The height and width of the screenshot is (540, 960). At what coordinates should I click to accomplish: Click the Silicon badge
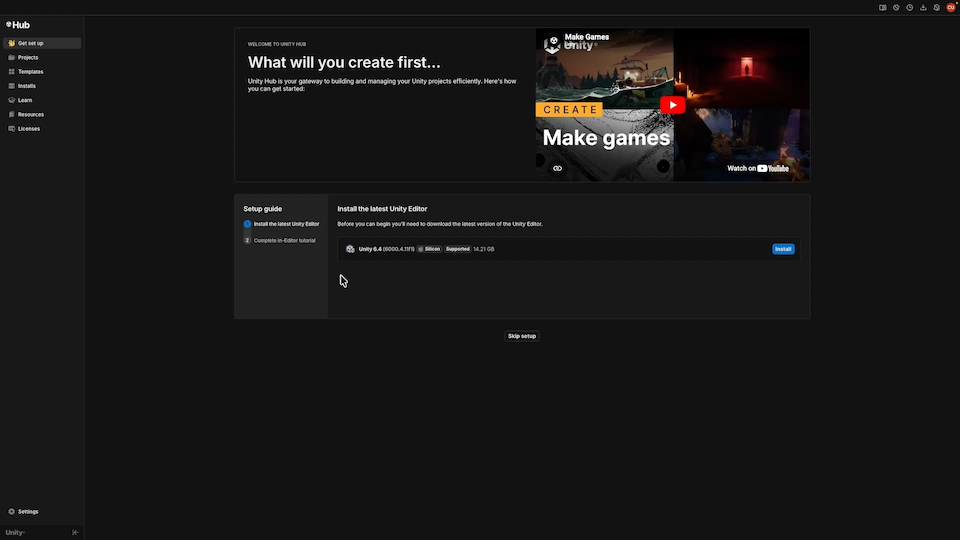pos(429,249)
